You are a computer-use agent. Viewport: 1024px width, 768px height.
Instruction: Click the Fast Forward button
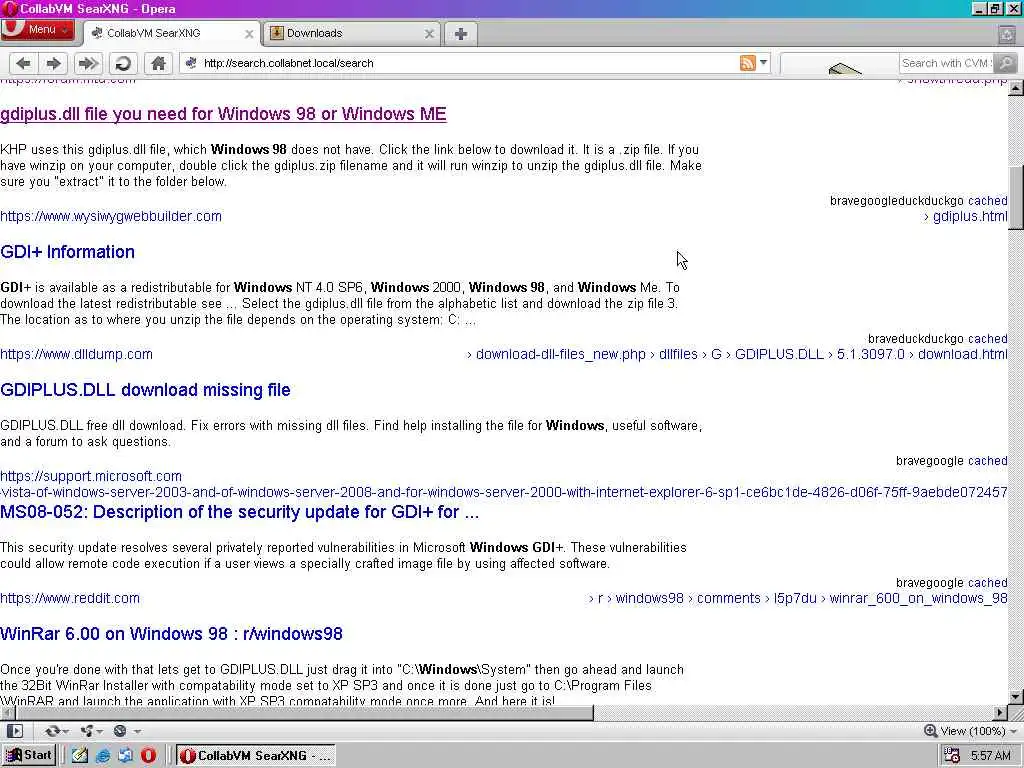coord(88,63)
